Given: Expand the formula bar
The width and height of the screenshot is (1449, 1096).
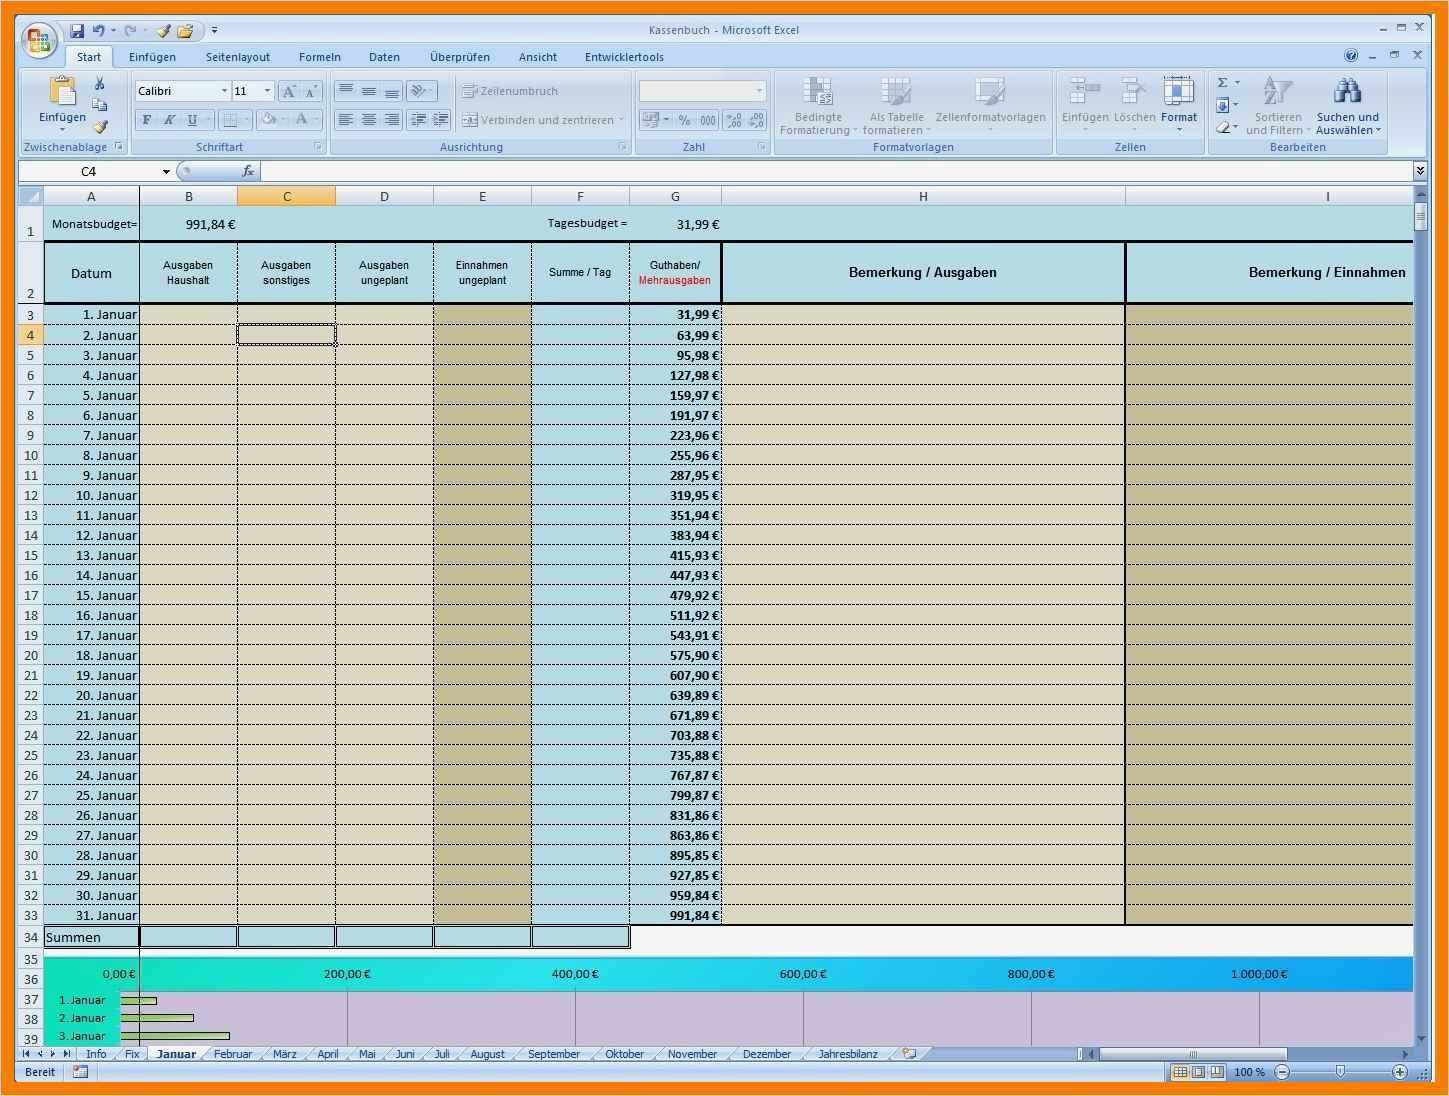Looking at the screenshot, I should coord(1420,172).
